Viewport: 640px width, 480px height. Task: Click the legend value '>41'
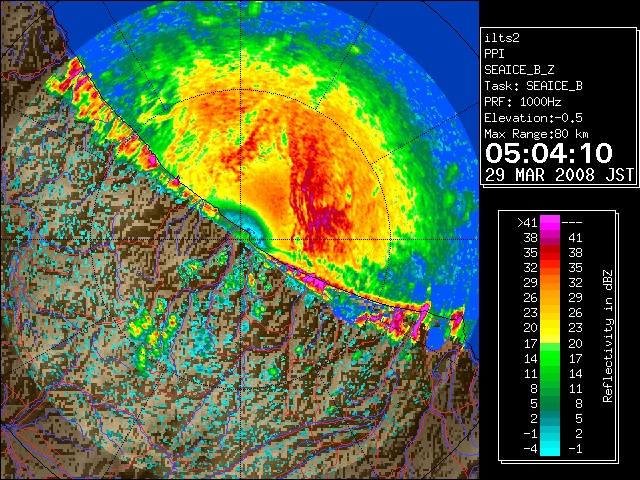click(x=527, y=223)
